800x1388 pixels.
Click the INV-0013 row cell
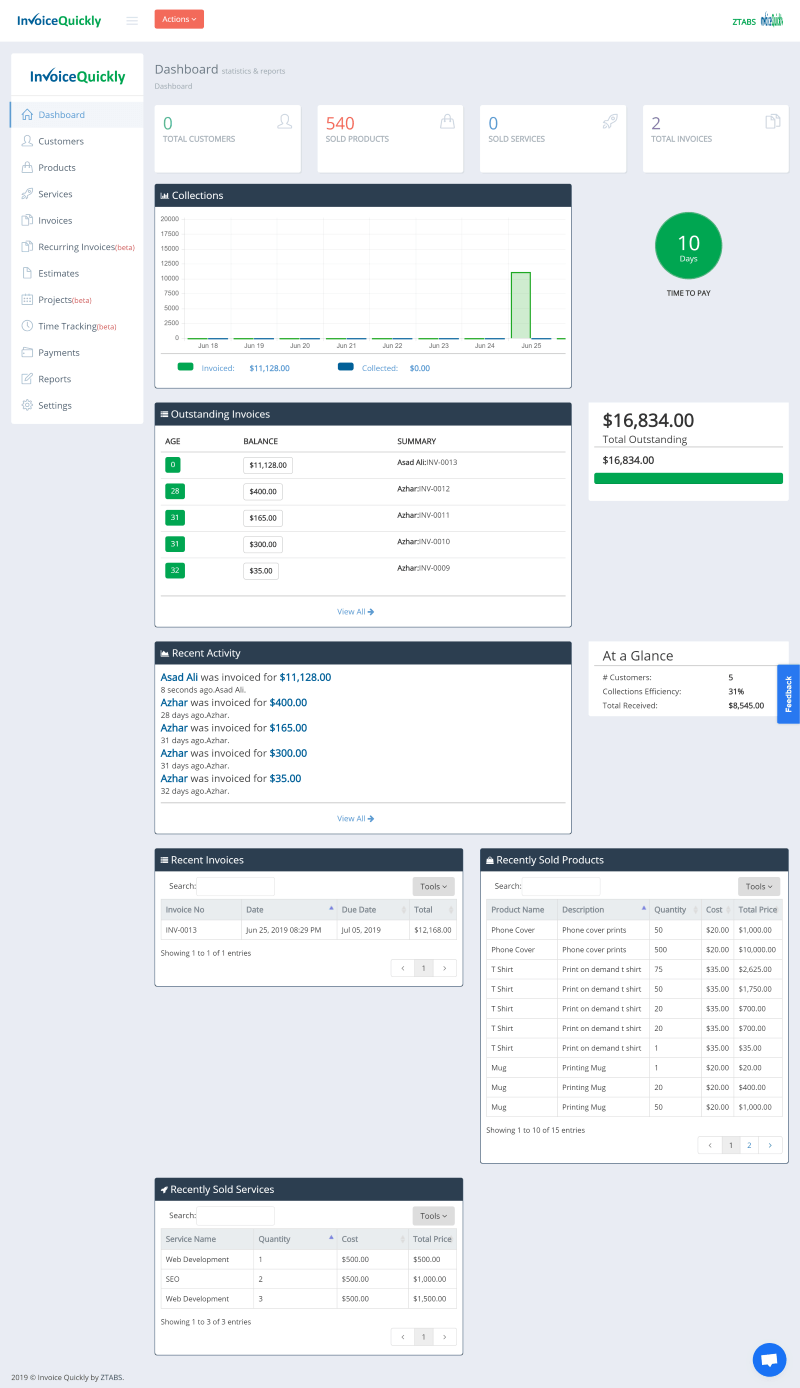[x=201, y=930]
